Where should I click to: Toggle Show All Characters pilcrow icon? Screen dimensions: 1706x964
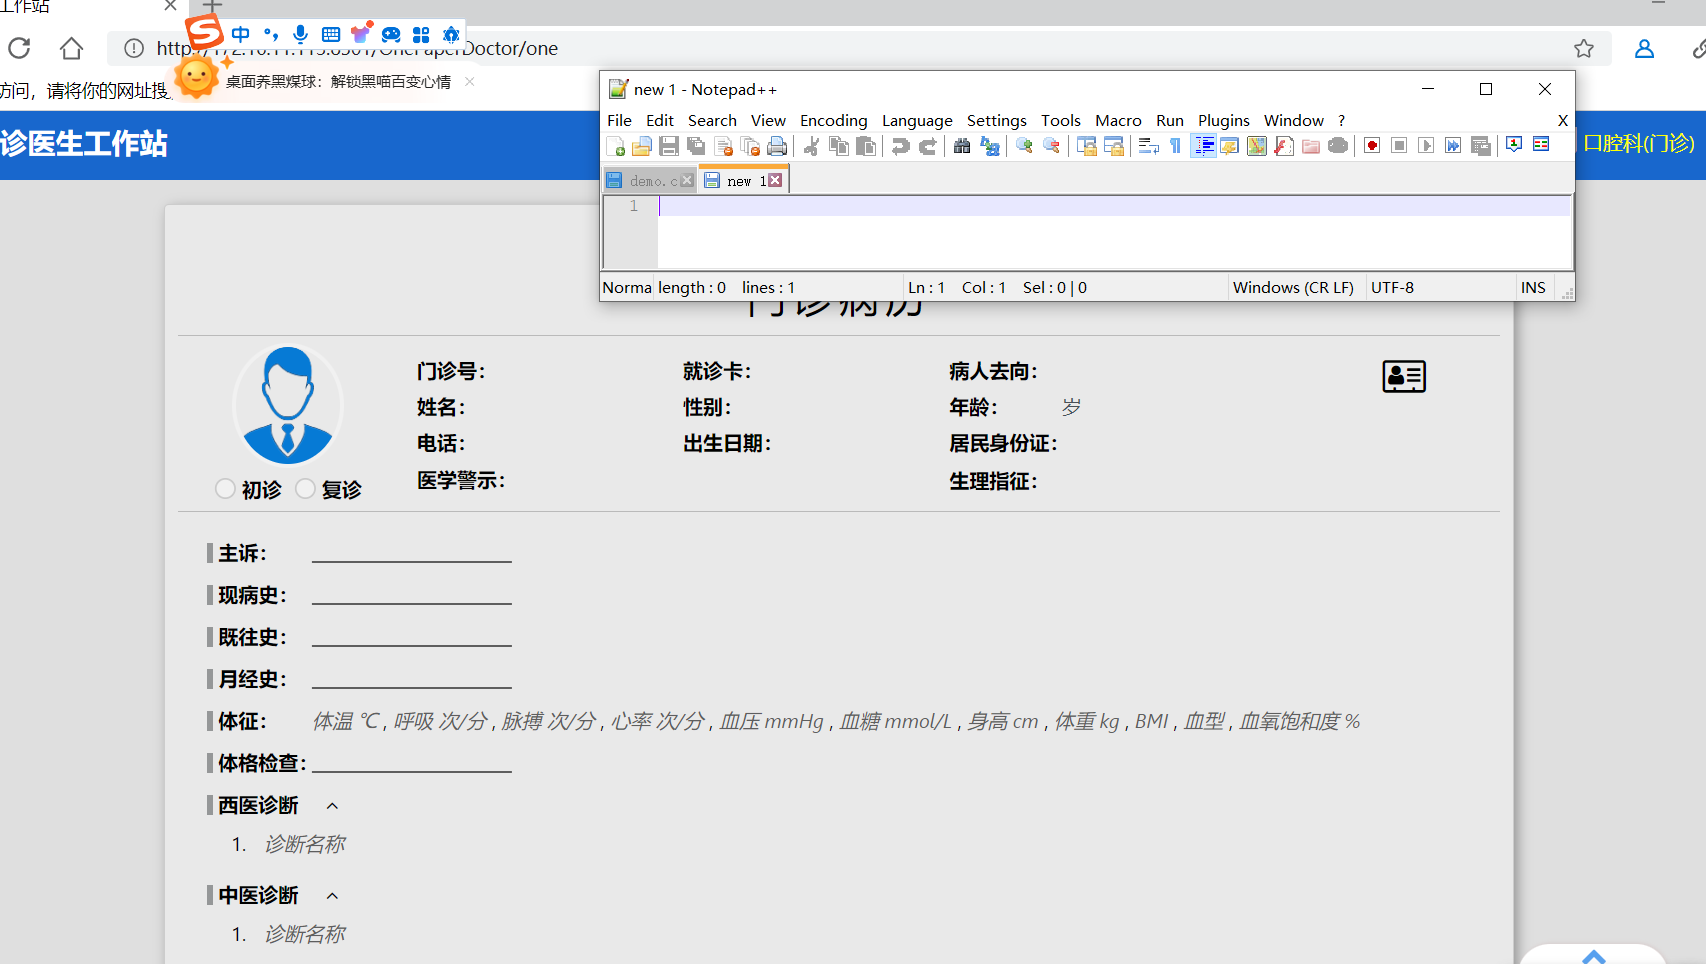(x=1175, y=146)
